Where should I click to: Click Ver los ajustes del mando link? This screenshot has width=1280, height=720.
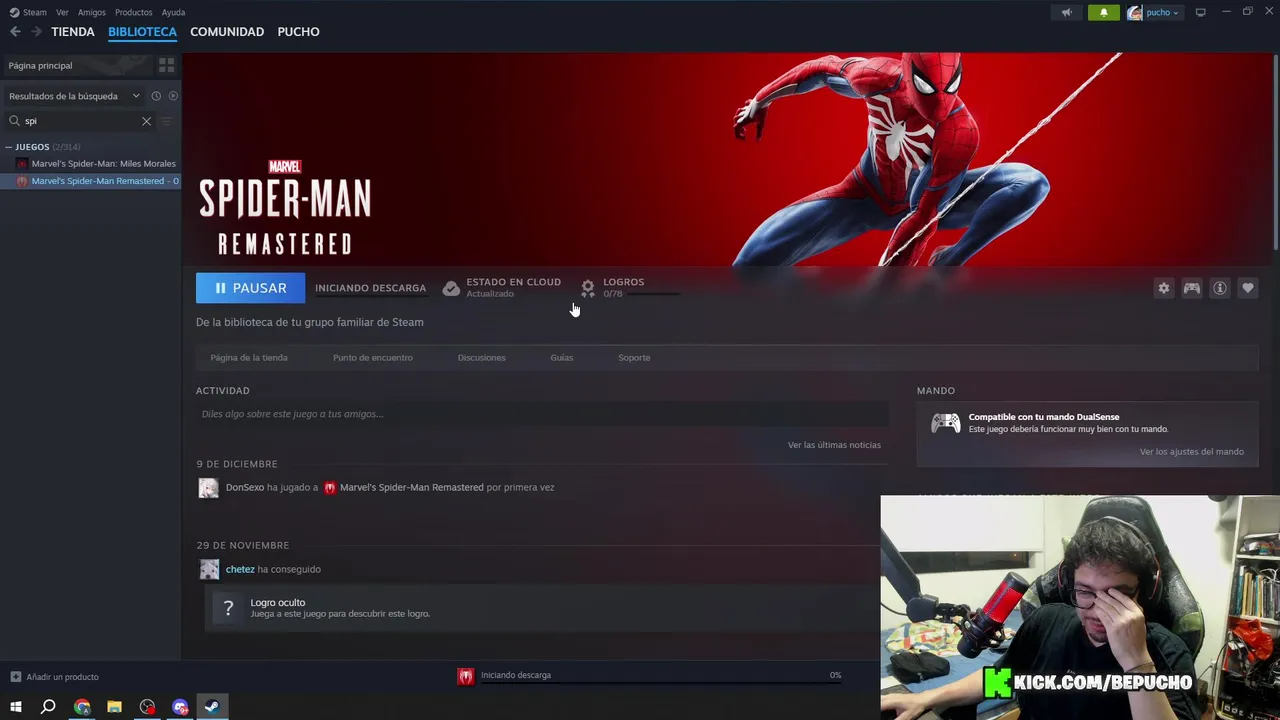click(1191, 452)
